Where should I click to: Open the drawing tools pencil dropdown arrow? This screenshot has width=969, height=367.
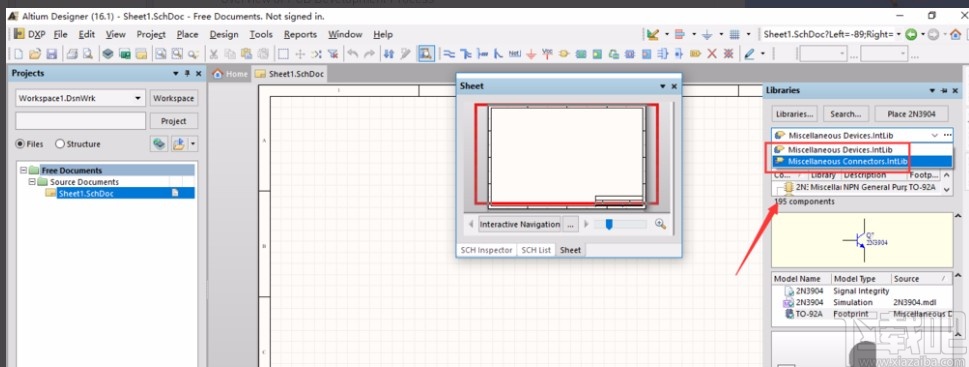pos(762,54)
